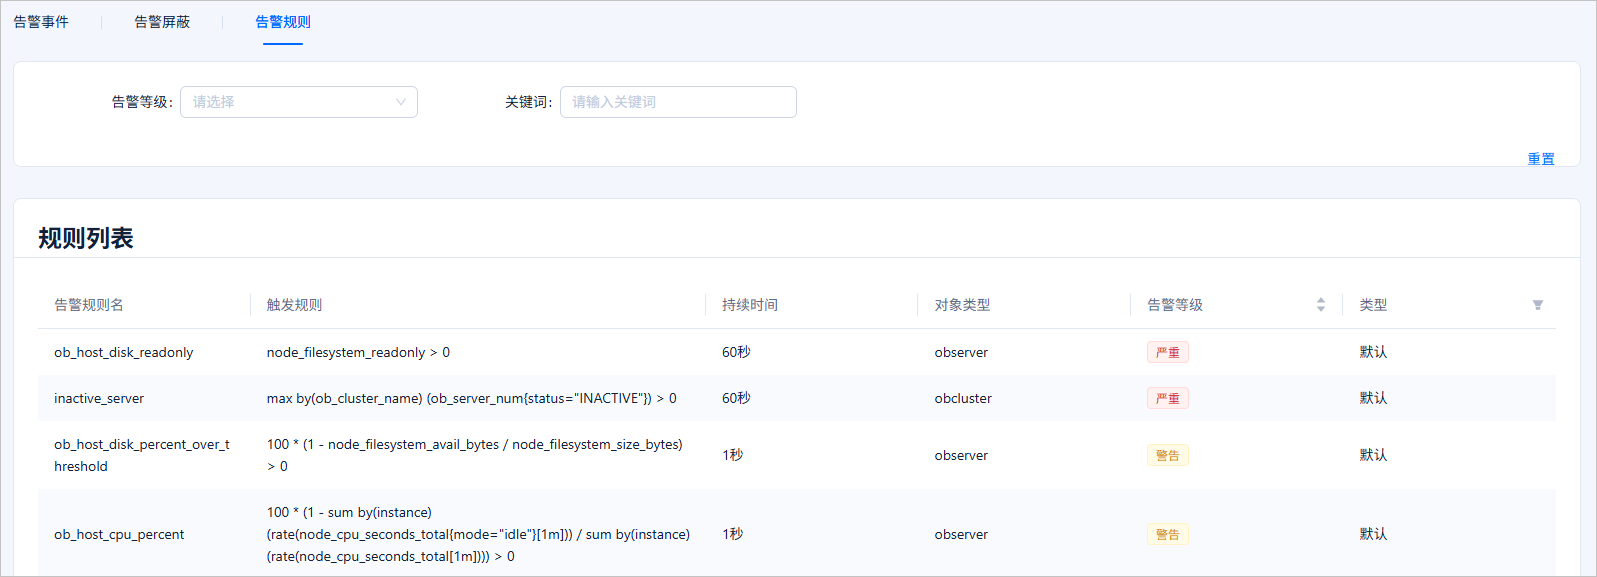Image resolution: width=1597 pixels, height=577 pixels.
Task: Select the 告警规则 tab
Action: pos(283,22)
